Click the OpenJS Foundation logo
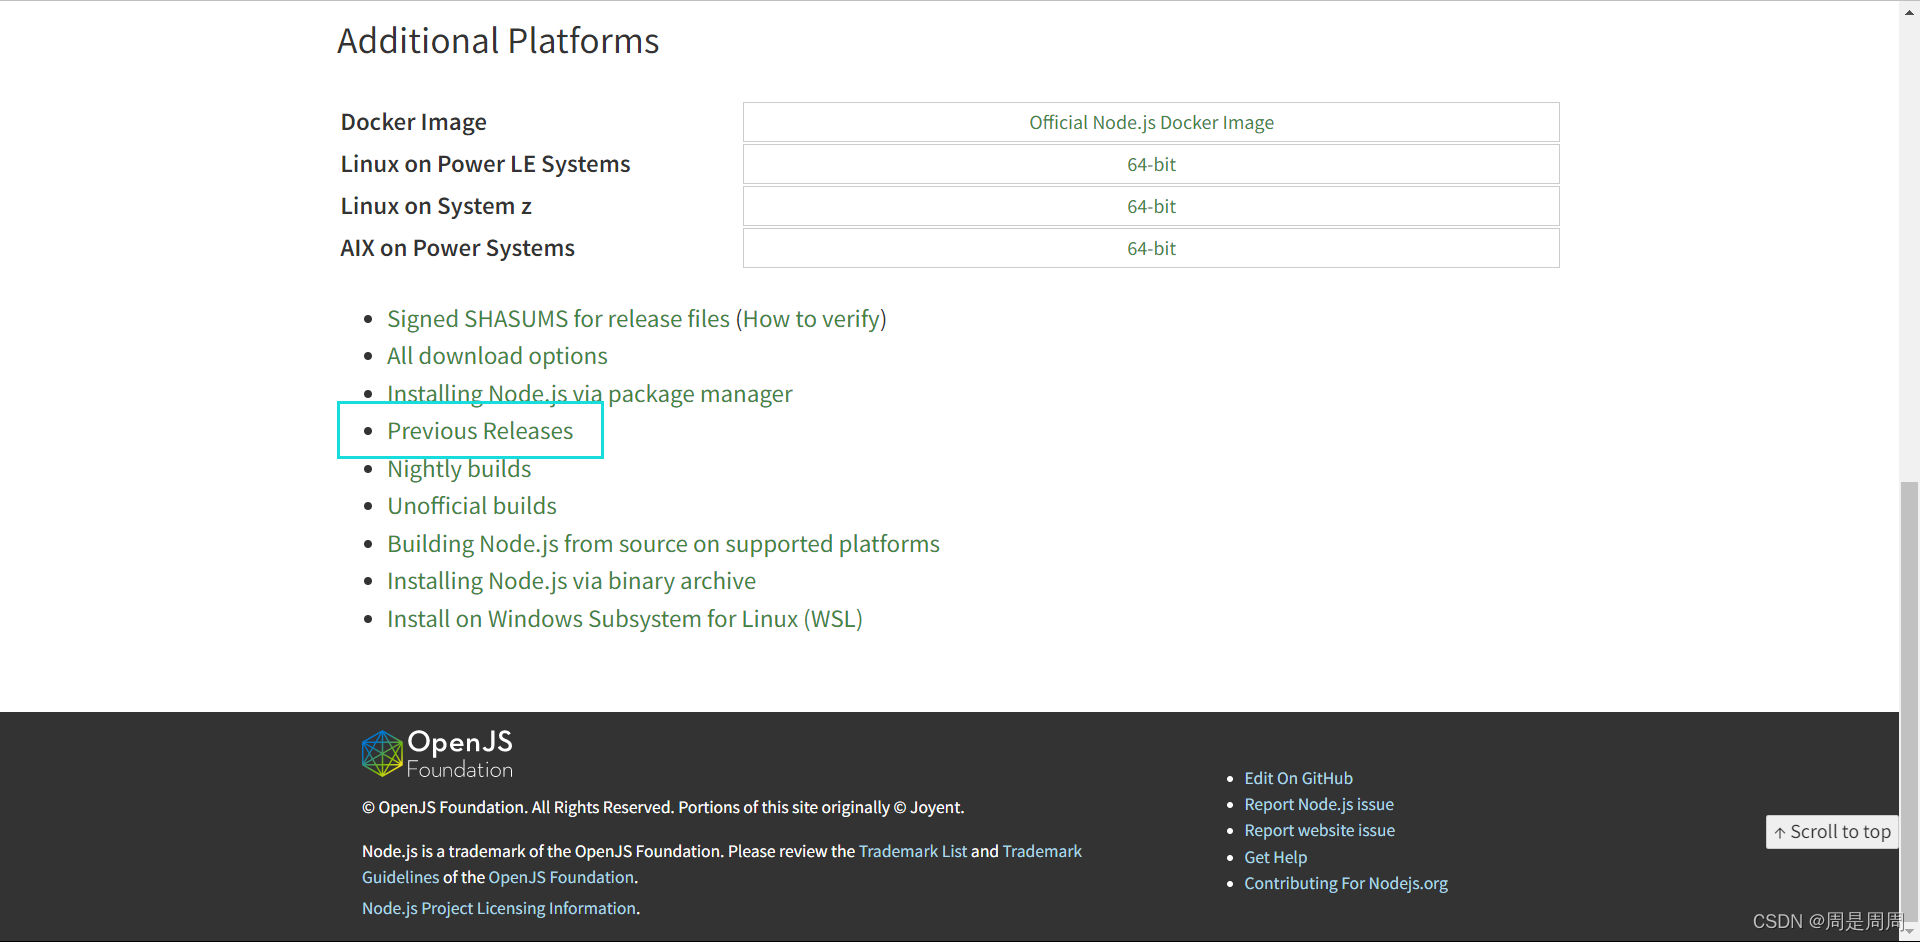Screen dimensions: 1920x942 (x=437, y=754)
